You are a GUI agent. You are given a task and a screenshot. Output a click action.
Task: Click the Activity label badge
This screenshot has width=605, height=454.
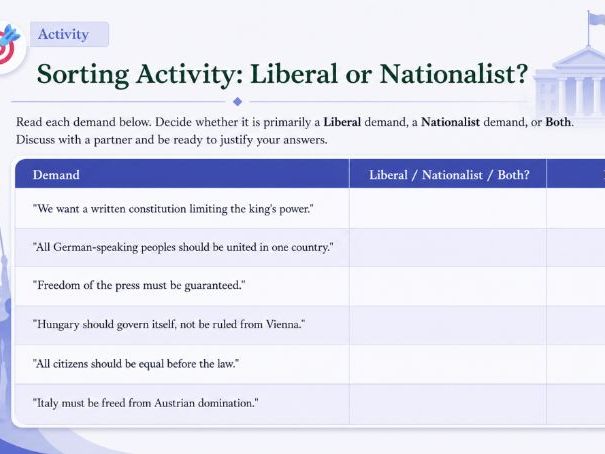(69, 34)
